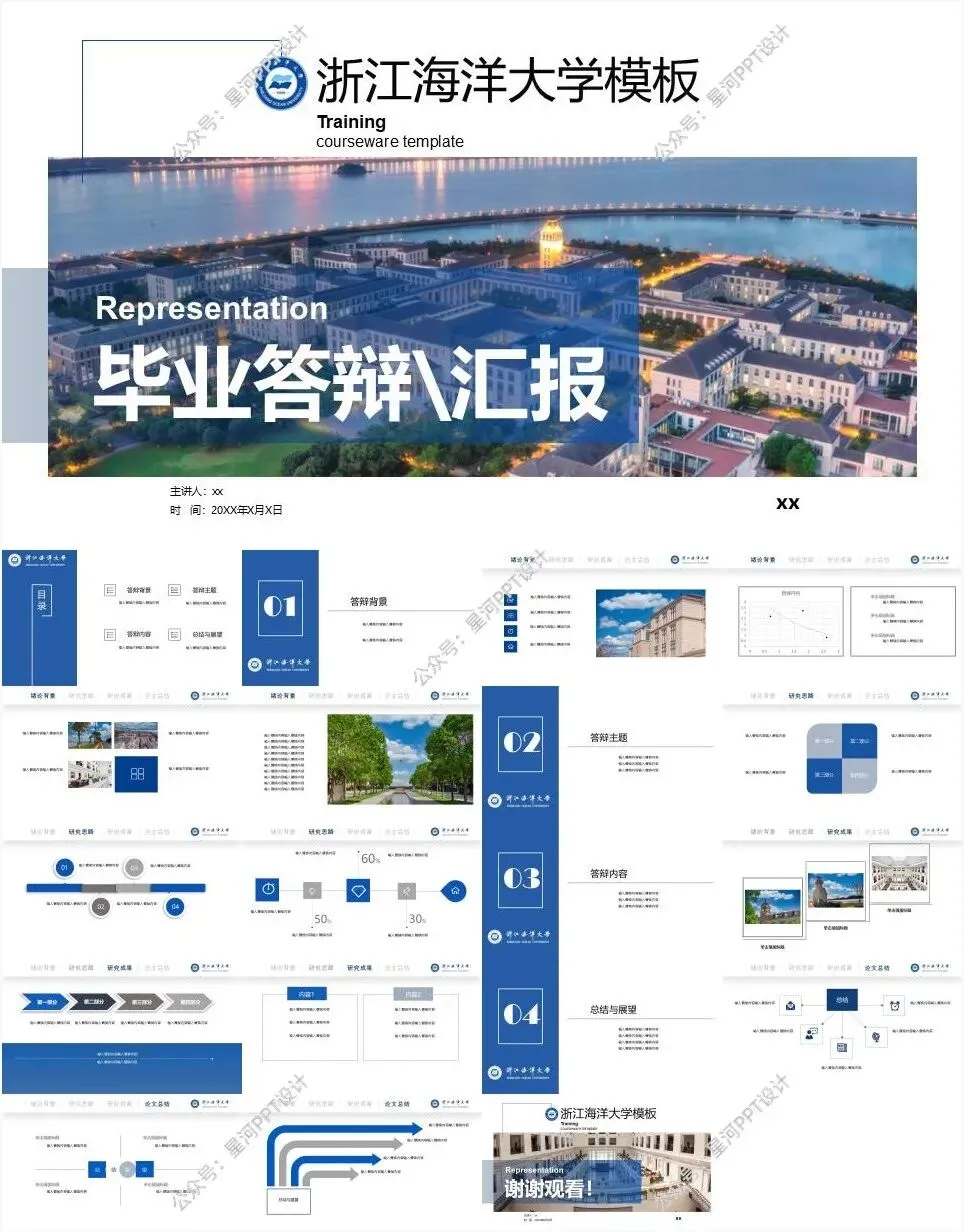Viewport: 964px width, 1232px height.
Task: Click the title 浙江海洋大学模板 on cover
Action: 508,81
